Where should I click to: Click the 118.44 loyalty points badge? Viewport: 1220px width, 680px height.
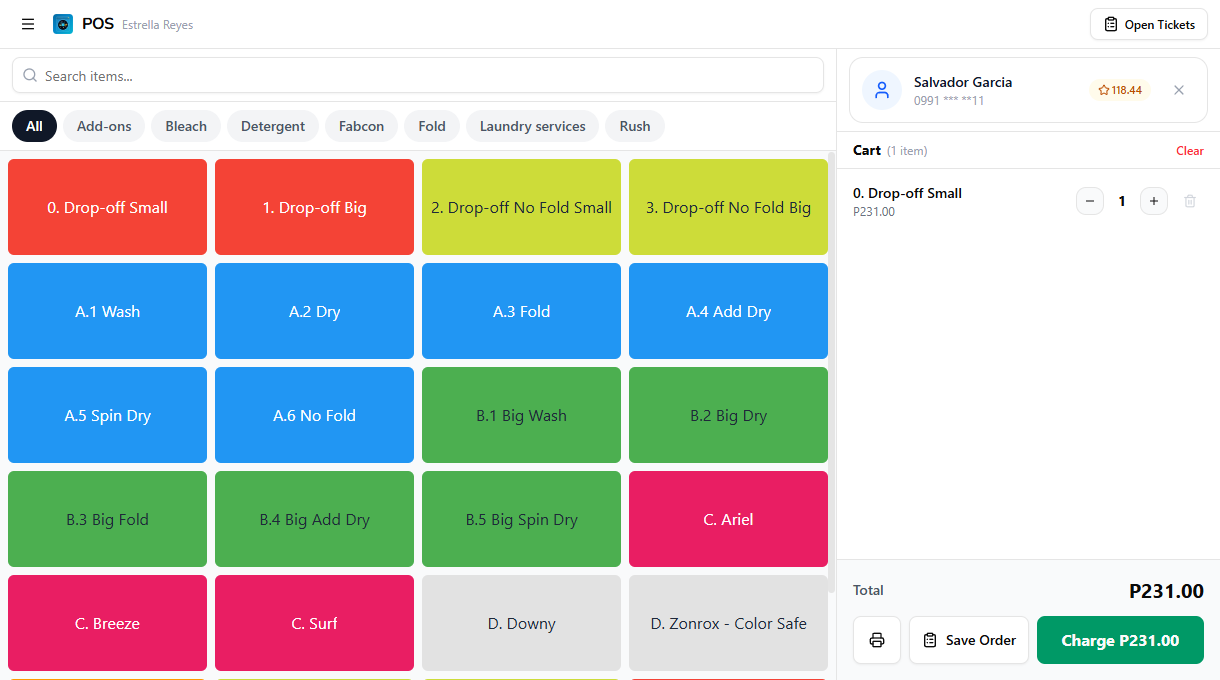[x=1120, y=90]
